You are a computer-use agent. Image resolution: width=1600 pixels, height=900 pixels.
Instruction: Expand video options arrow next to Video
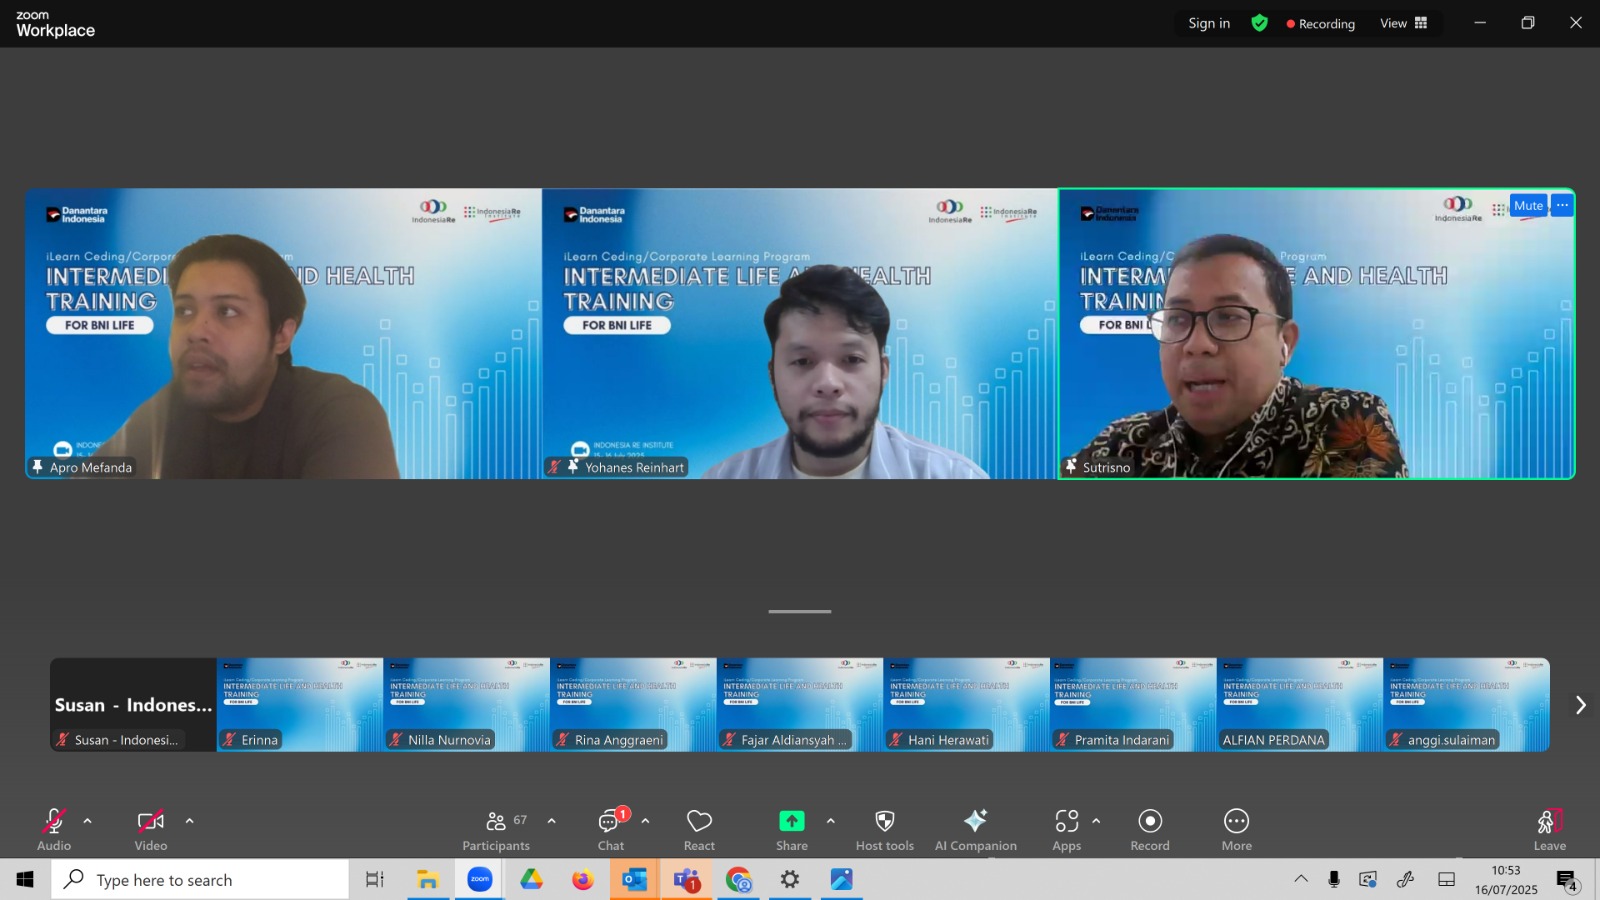click(190, 821)
